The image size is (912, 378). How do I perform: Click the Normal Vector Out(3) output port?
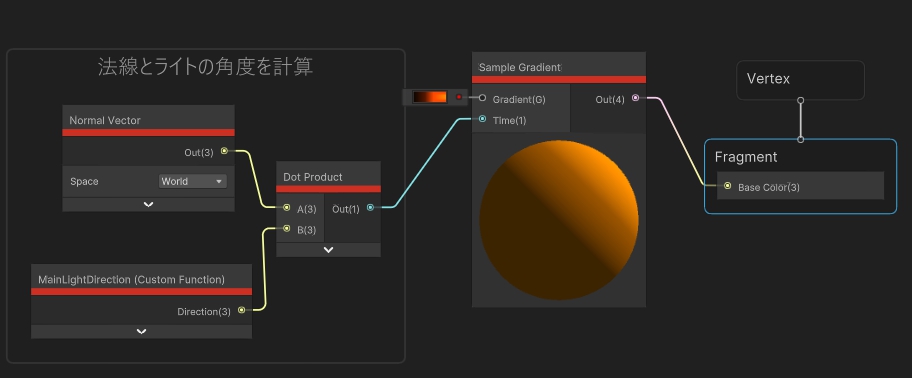pos(225,151)
